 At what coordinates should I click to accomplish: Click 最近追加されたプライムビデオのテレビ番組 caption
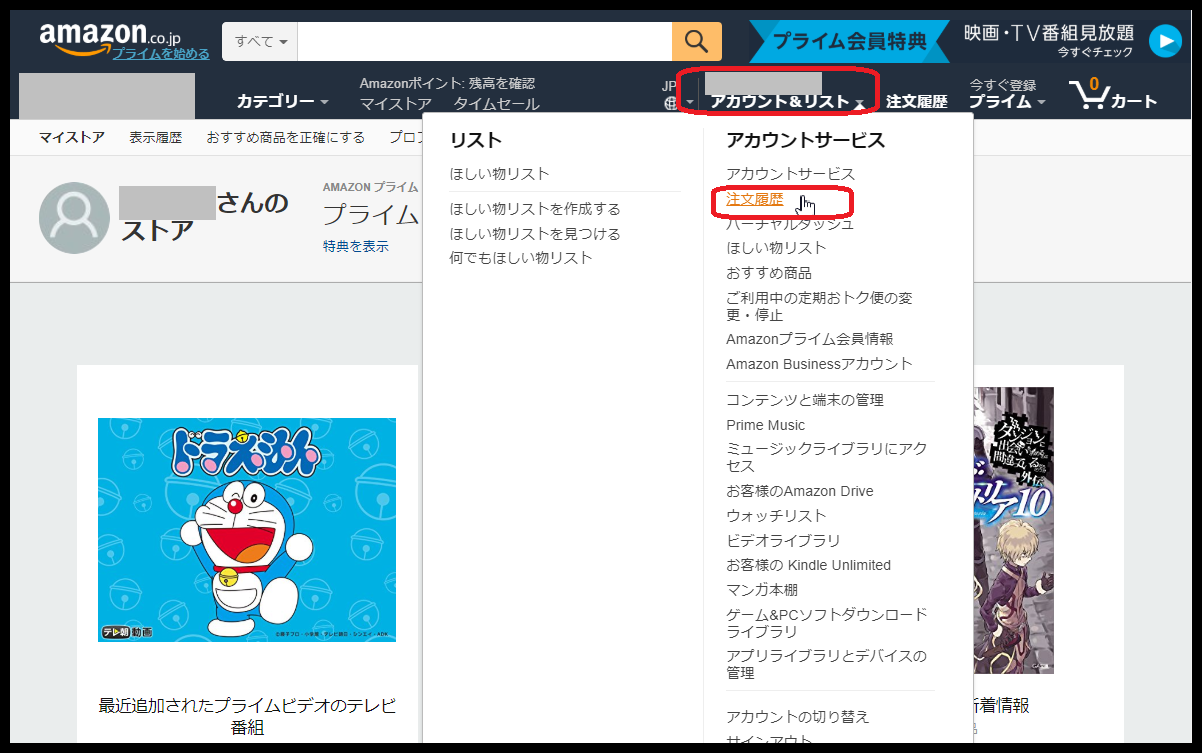tap(247, 716)
